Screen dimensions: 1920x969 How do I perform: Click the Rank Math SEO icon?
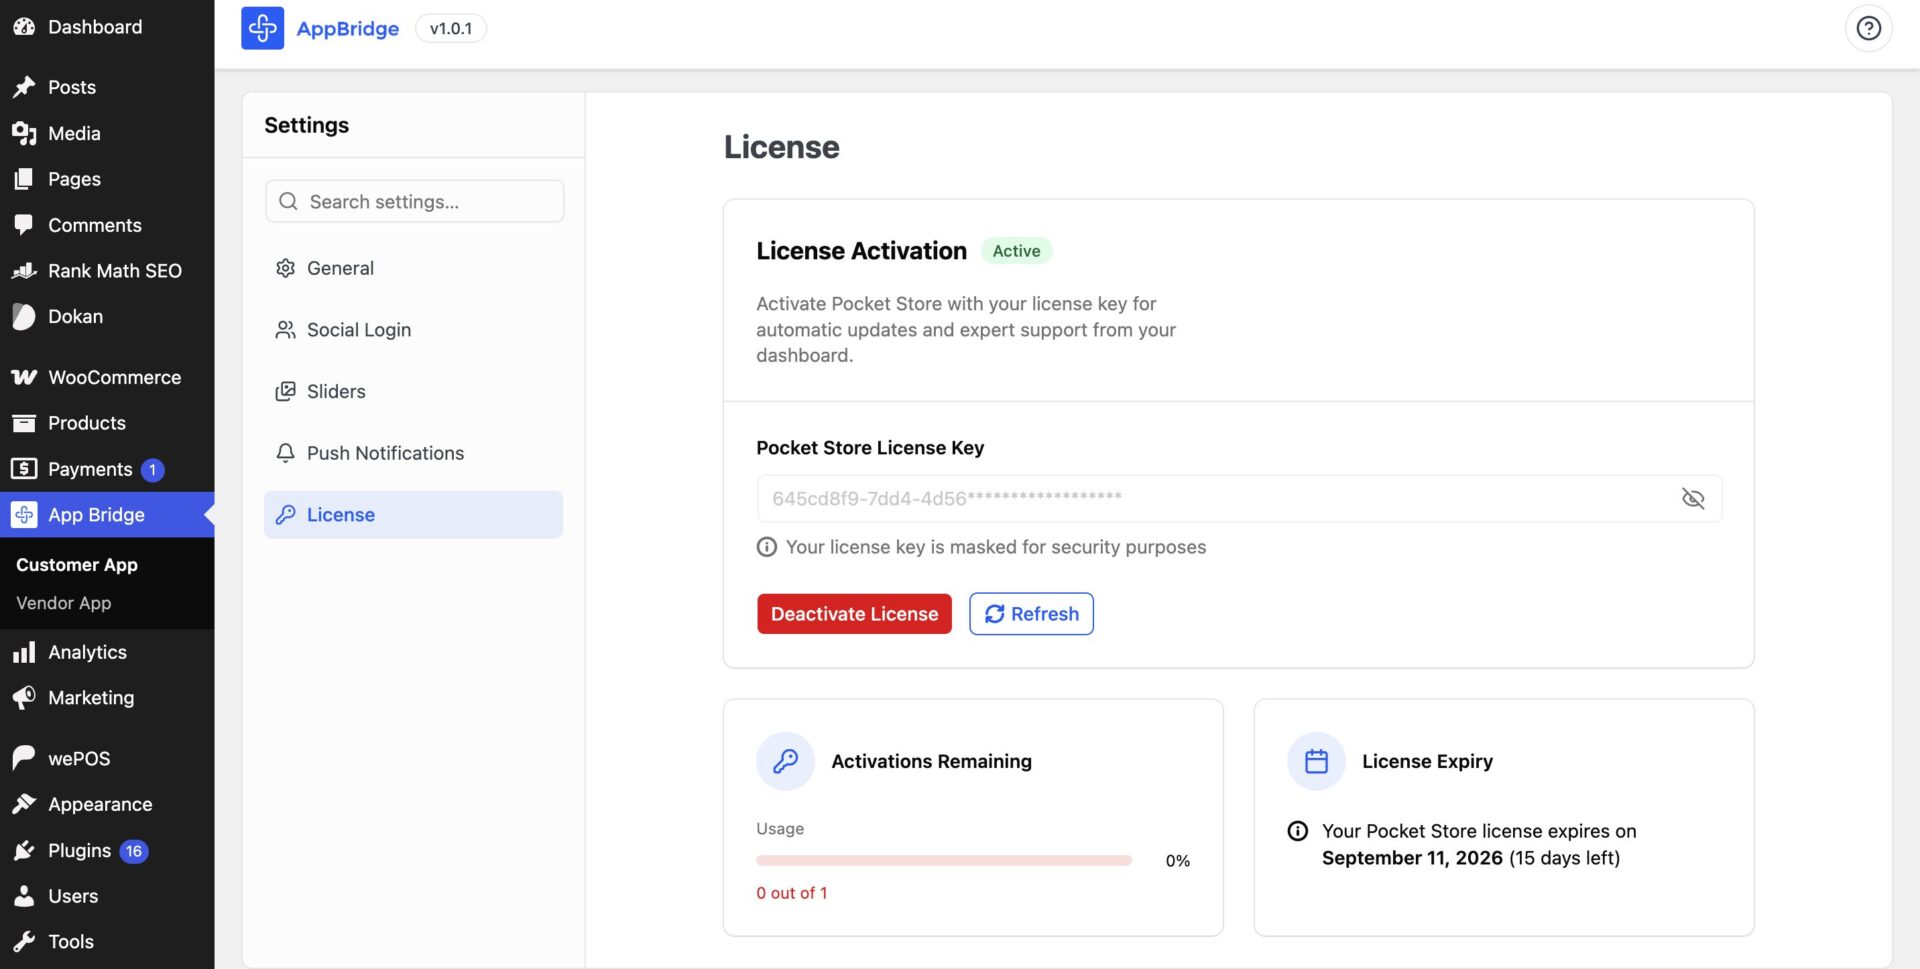24,271
